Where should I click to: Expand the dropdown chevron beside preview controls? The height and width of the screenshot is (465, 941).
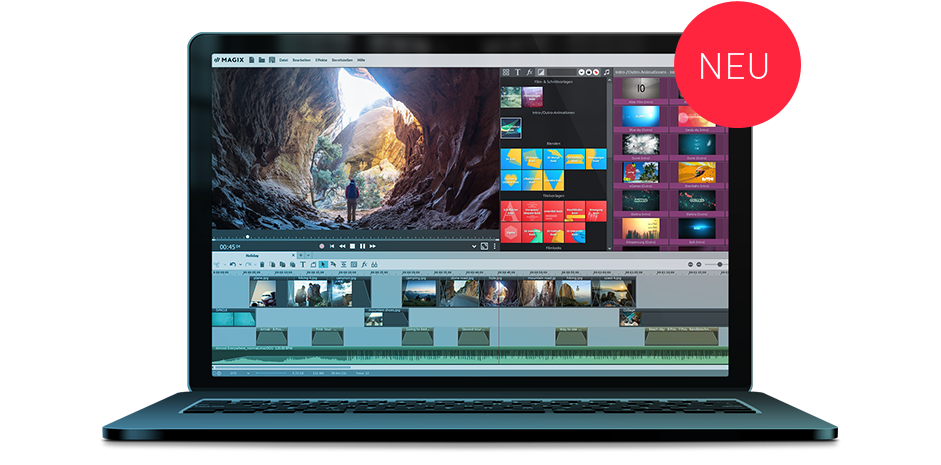(474, 246)
